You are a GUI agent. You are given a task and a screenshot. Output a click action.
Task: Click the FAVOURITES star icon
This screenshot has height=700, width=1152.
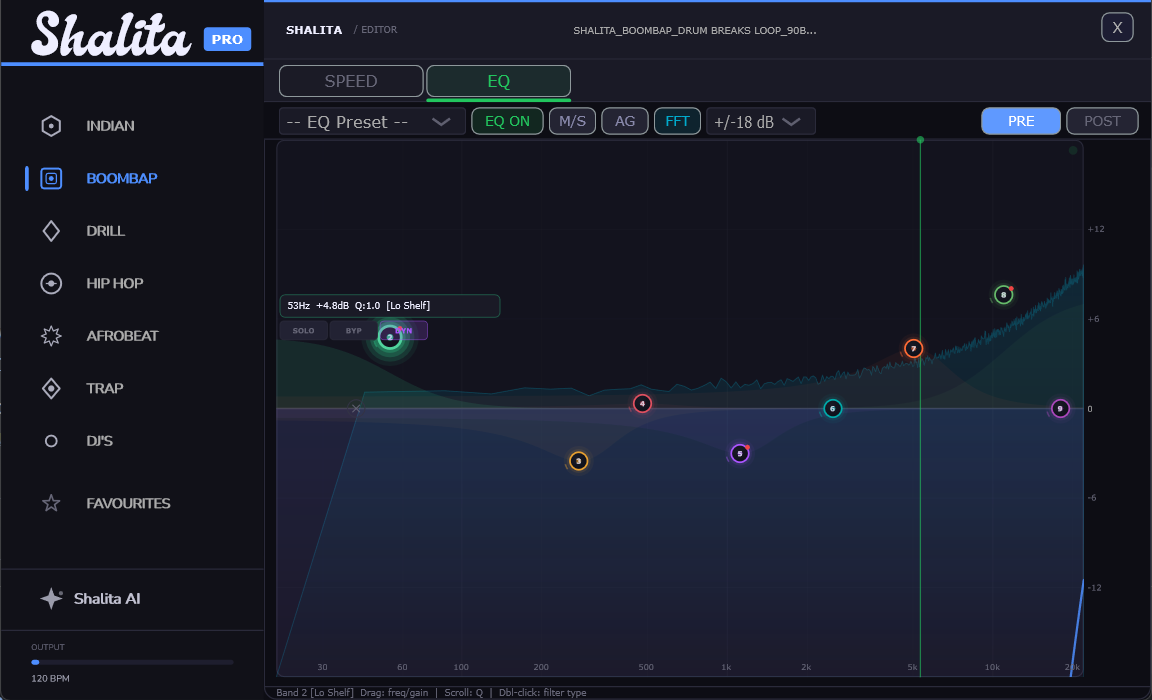[x=51, y=503]
